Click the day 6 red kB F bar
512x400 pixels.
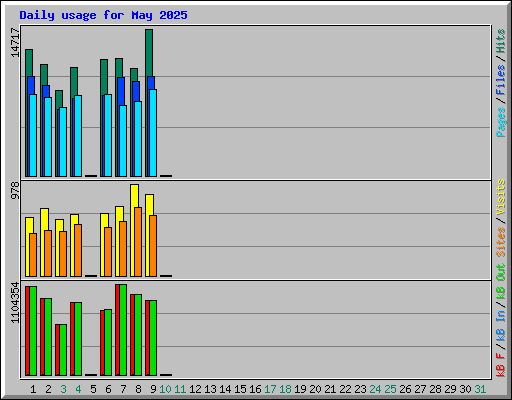pos(102,343)
